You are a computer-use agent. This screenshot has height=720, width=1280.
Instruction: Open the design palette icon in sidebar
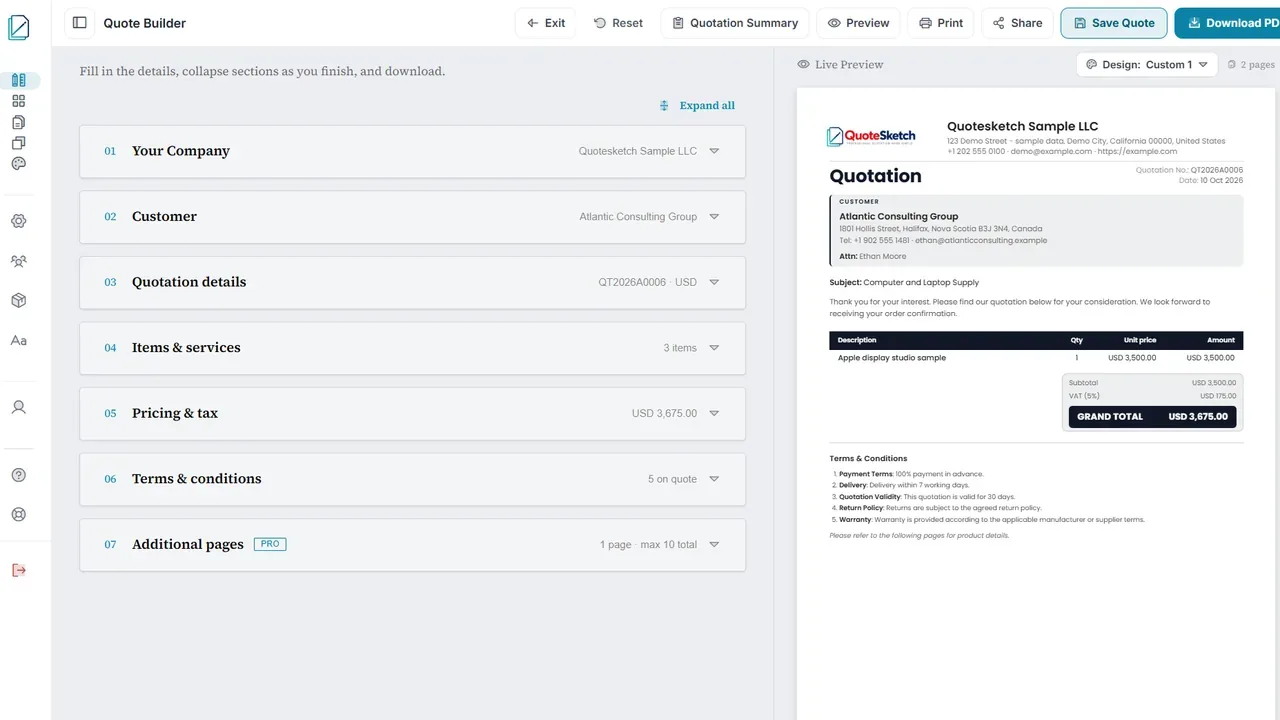click(19, 164)
